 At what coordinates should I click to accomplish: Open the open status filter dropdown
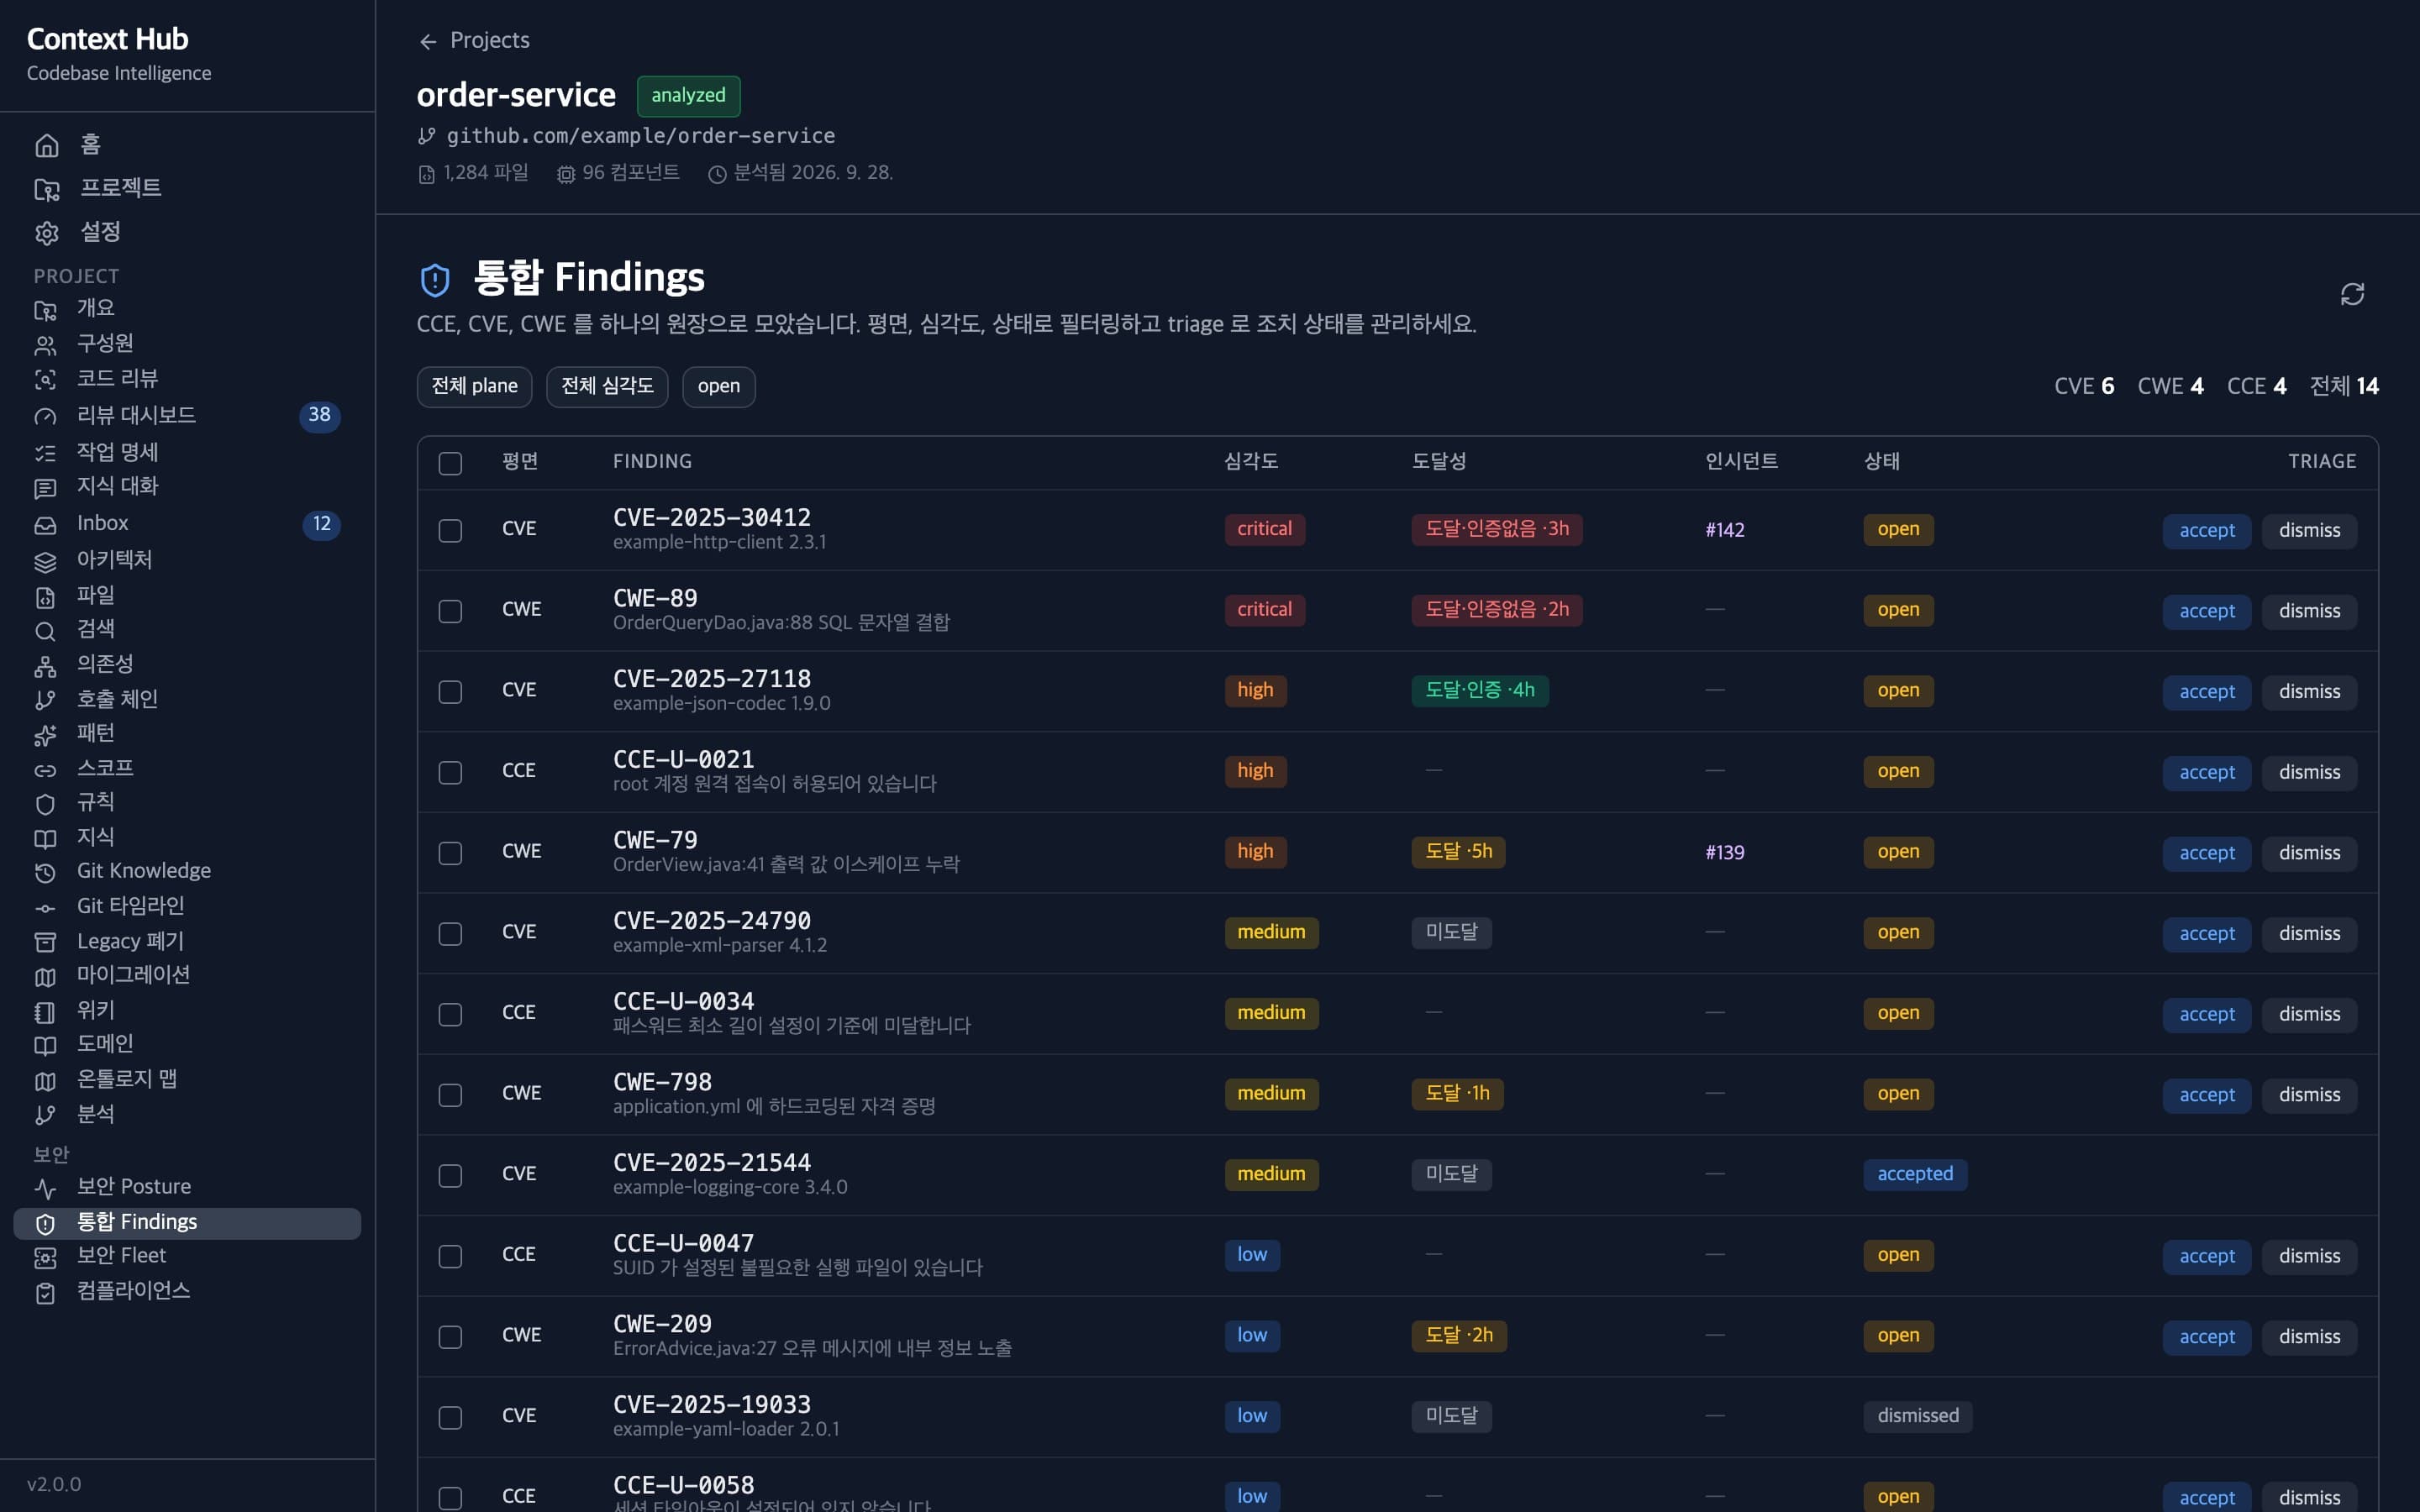tap(718, 386)
